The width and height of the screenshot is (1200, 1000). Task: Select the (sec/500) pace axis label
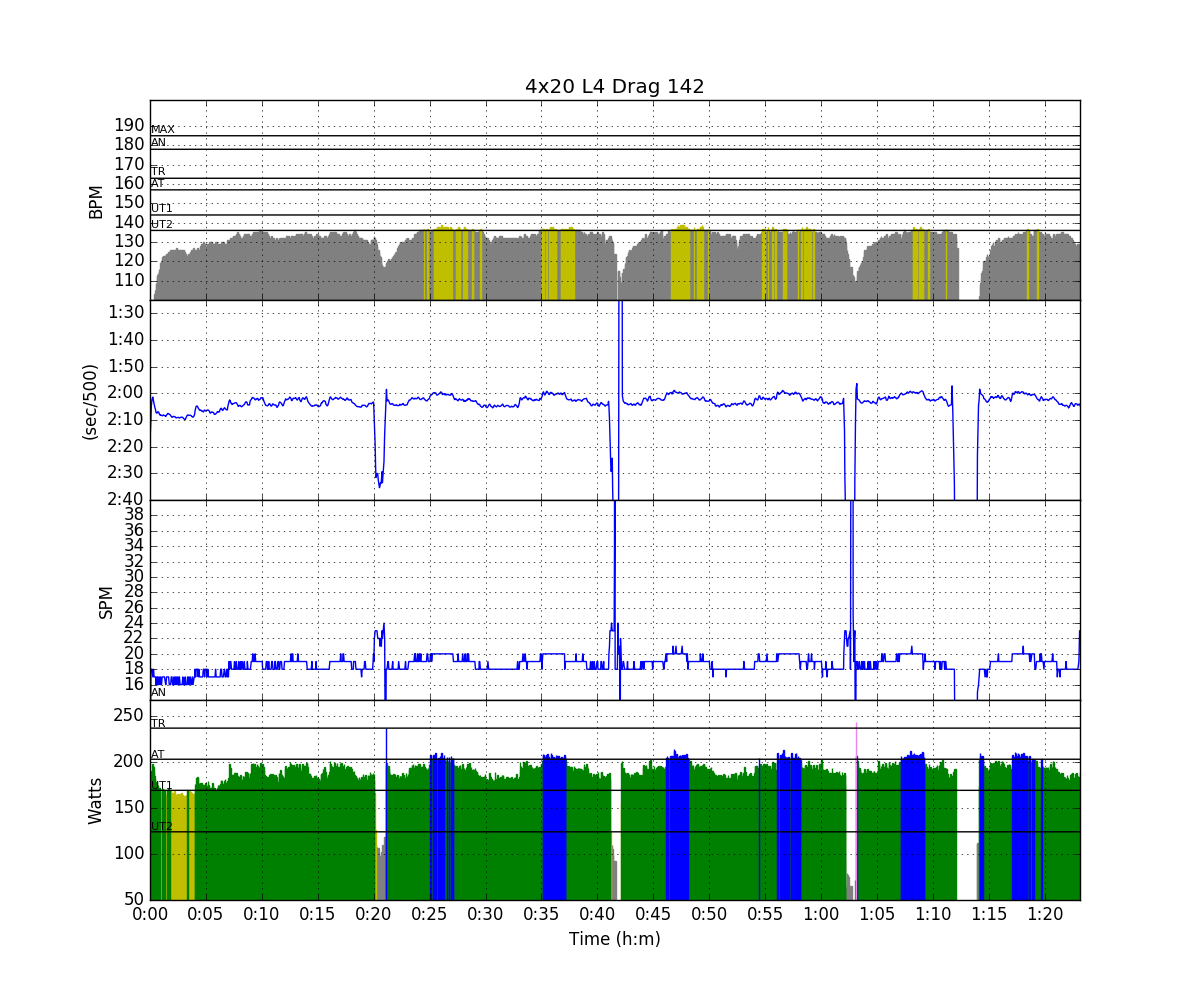point(89,400)
